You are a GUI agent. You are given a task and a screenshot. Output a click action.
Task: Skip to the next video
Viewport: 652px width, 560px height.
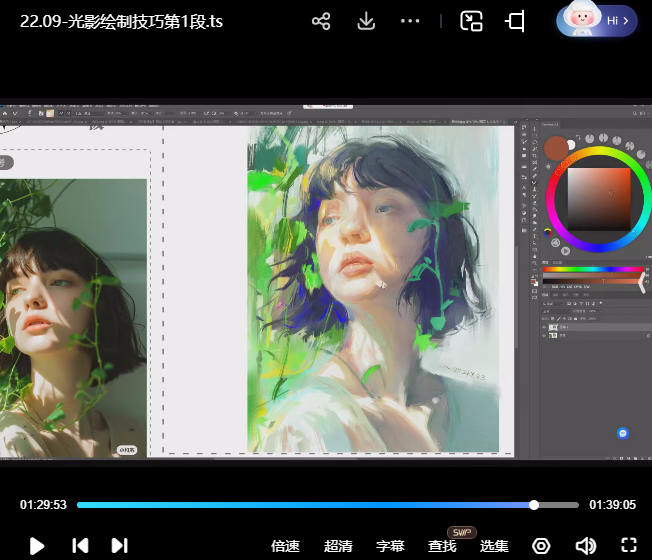119,545
